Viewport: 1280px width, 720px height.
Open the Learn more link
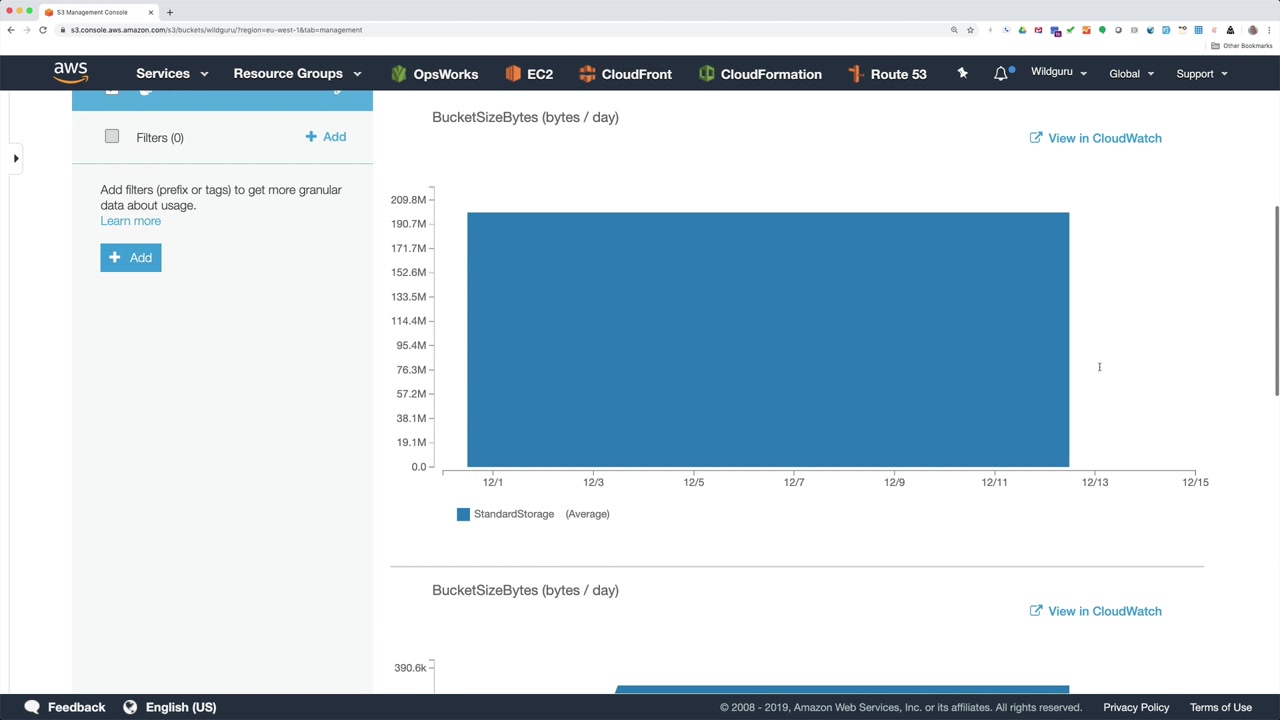[130, 221]
